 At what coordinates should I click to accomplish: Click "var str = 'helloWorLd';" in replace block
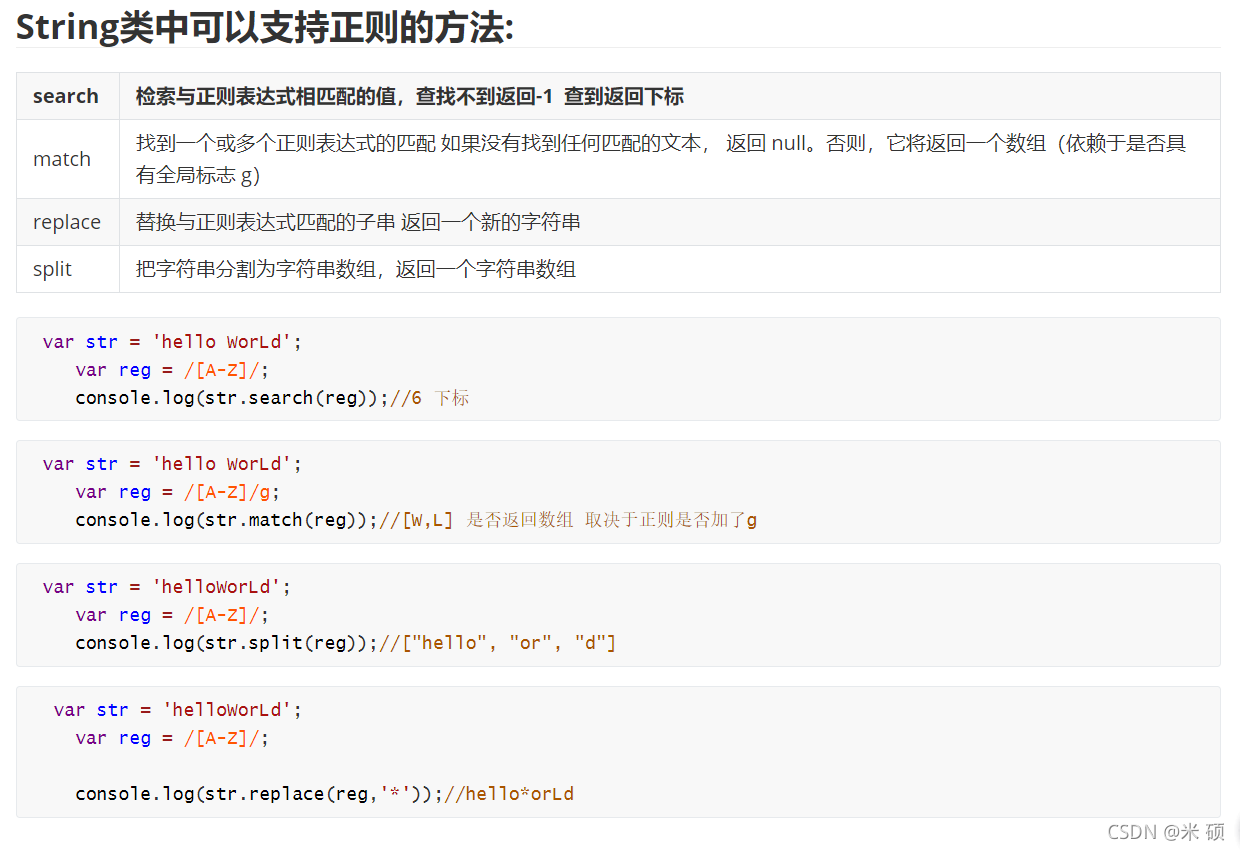coord(178,710)
